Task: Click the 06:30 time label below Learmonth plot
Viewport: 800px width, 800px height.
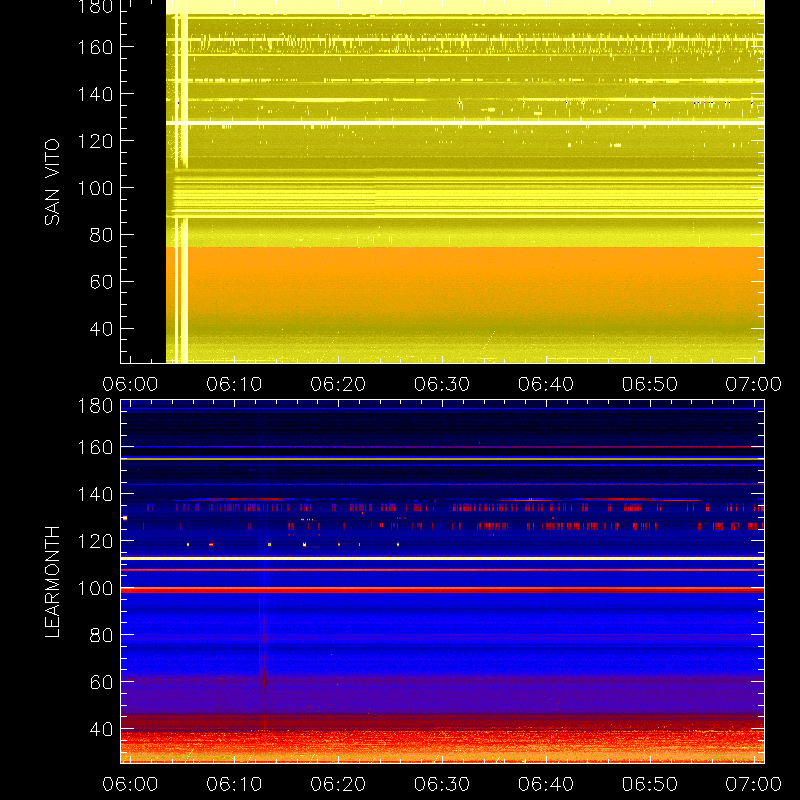Action: [442, 784]
